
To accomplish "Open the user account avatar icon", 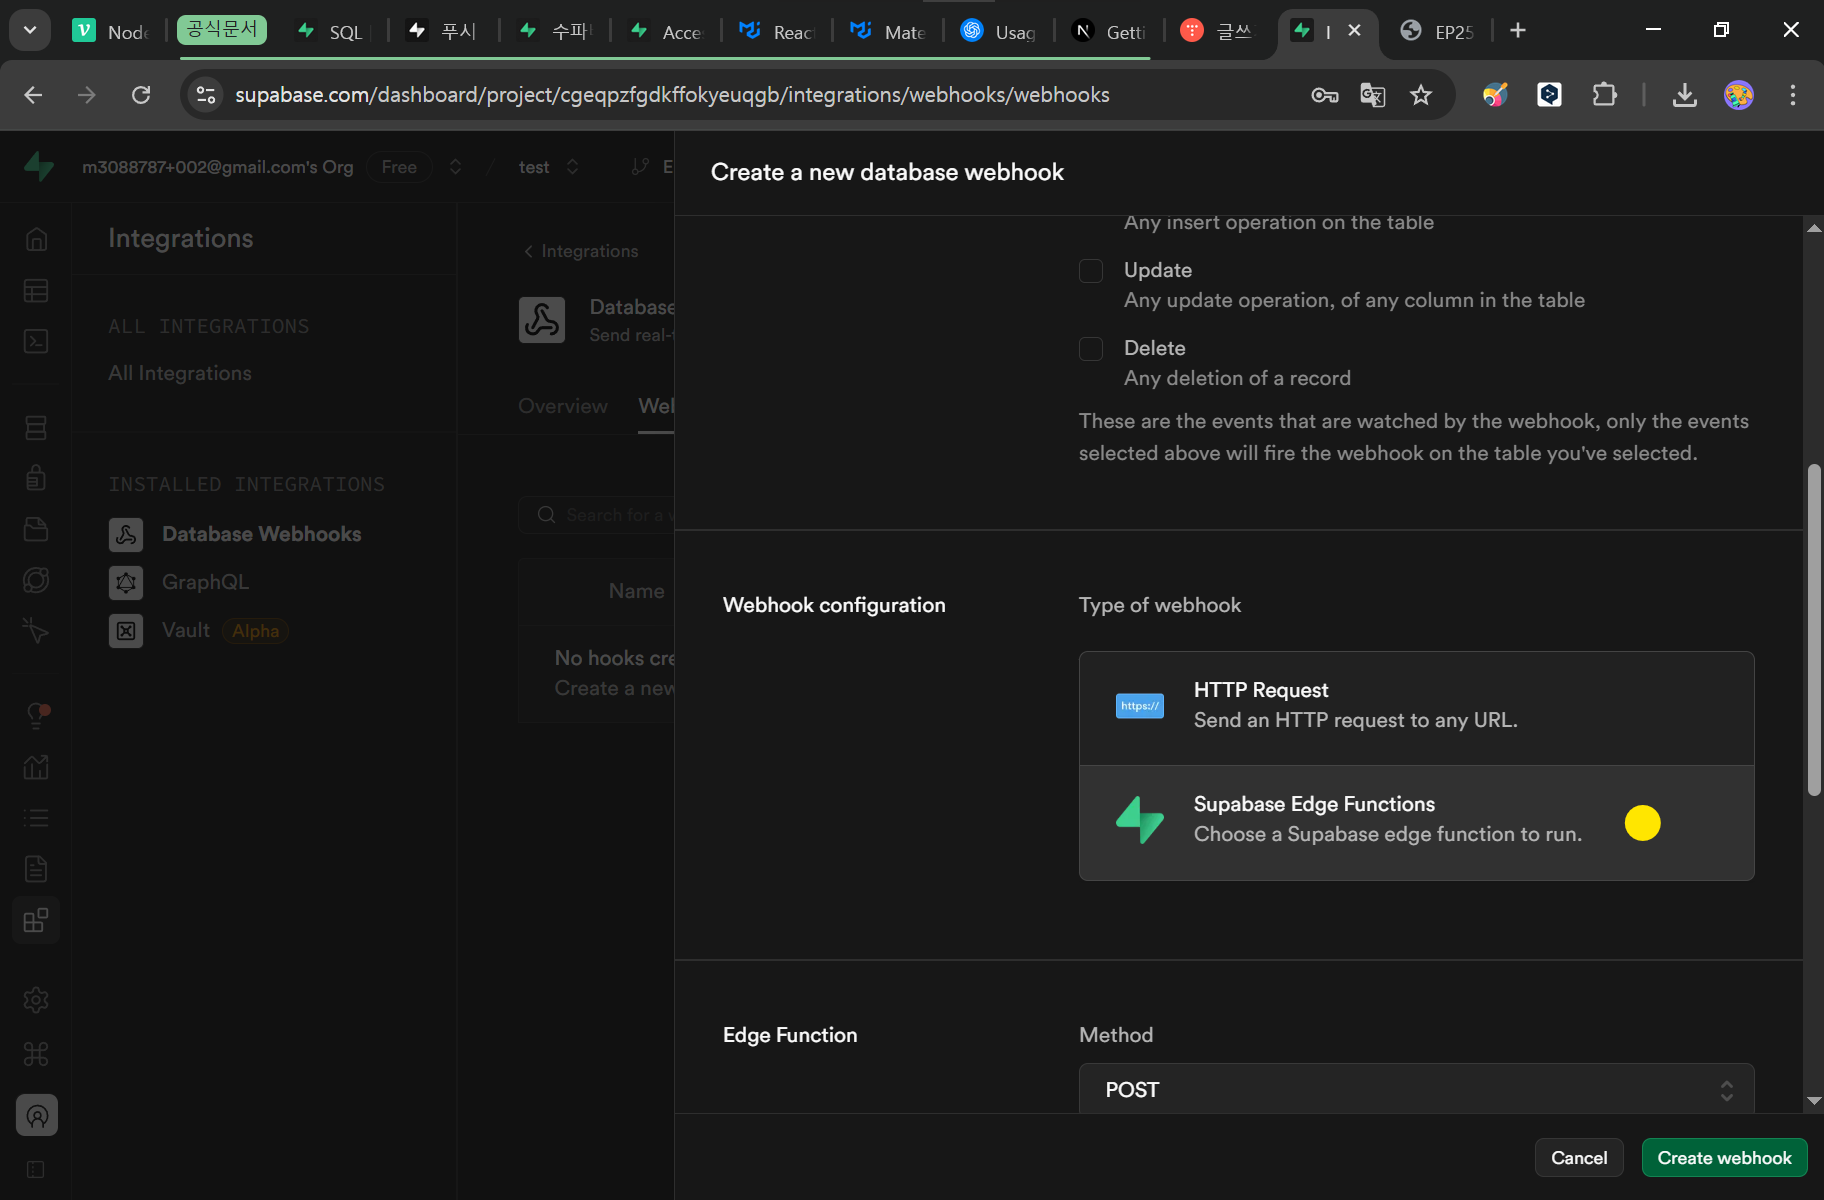I will (37, 1115).
